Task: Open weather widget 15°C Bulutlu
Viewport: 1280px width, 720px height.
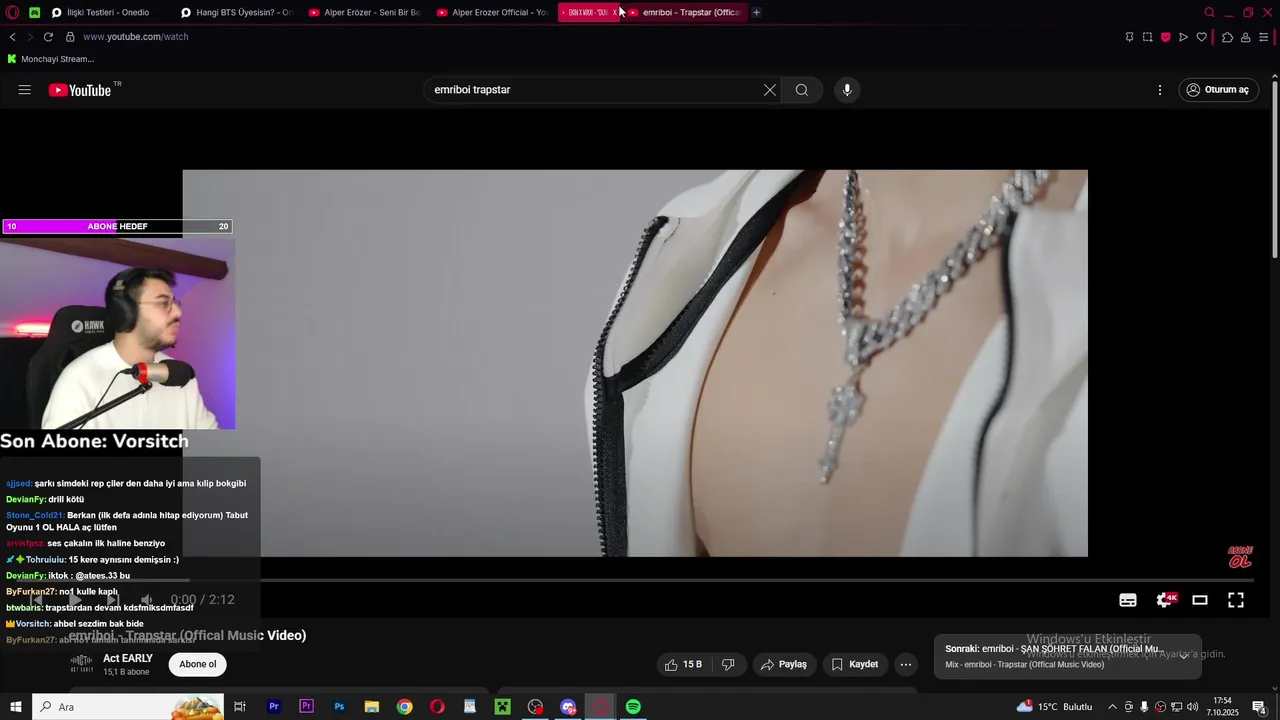Action: click(x=1055, y=707)
